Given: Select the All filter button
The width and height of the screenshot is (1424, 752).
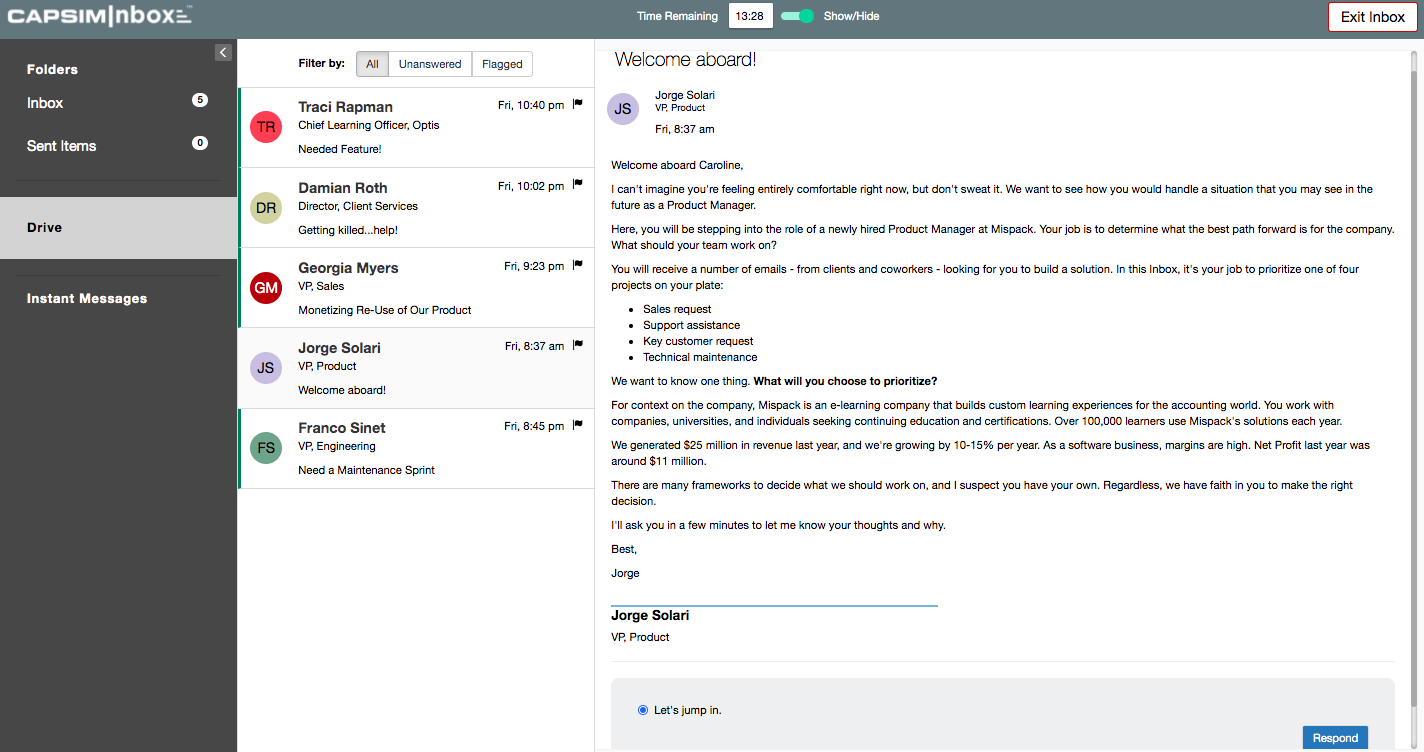Looking at the screenshot, I should (372, 64).
